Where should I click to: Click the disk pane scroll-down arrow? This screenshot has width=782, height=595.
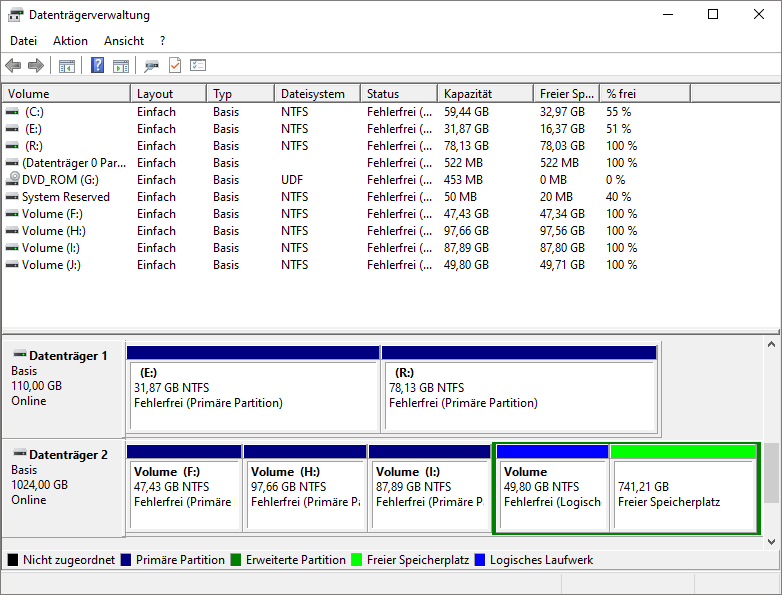pos(771,541)
